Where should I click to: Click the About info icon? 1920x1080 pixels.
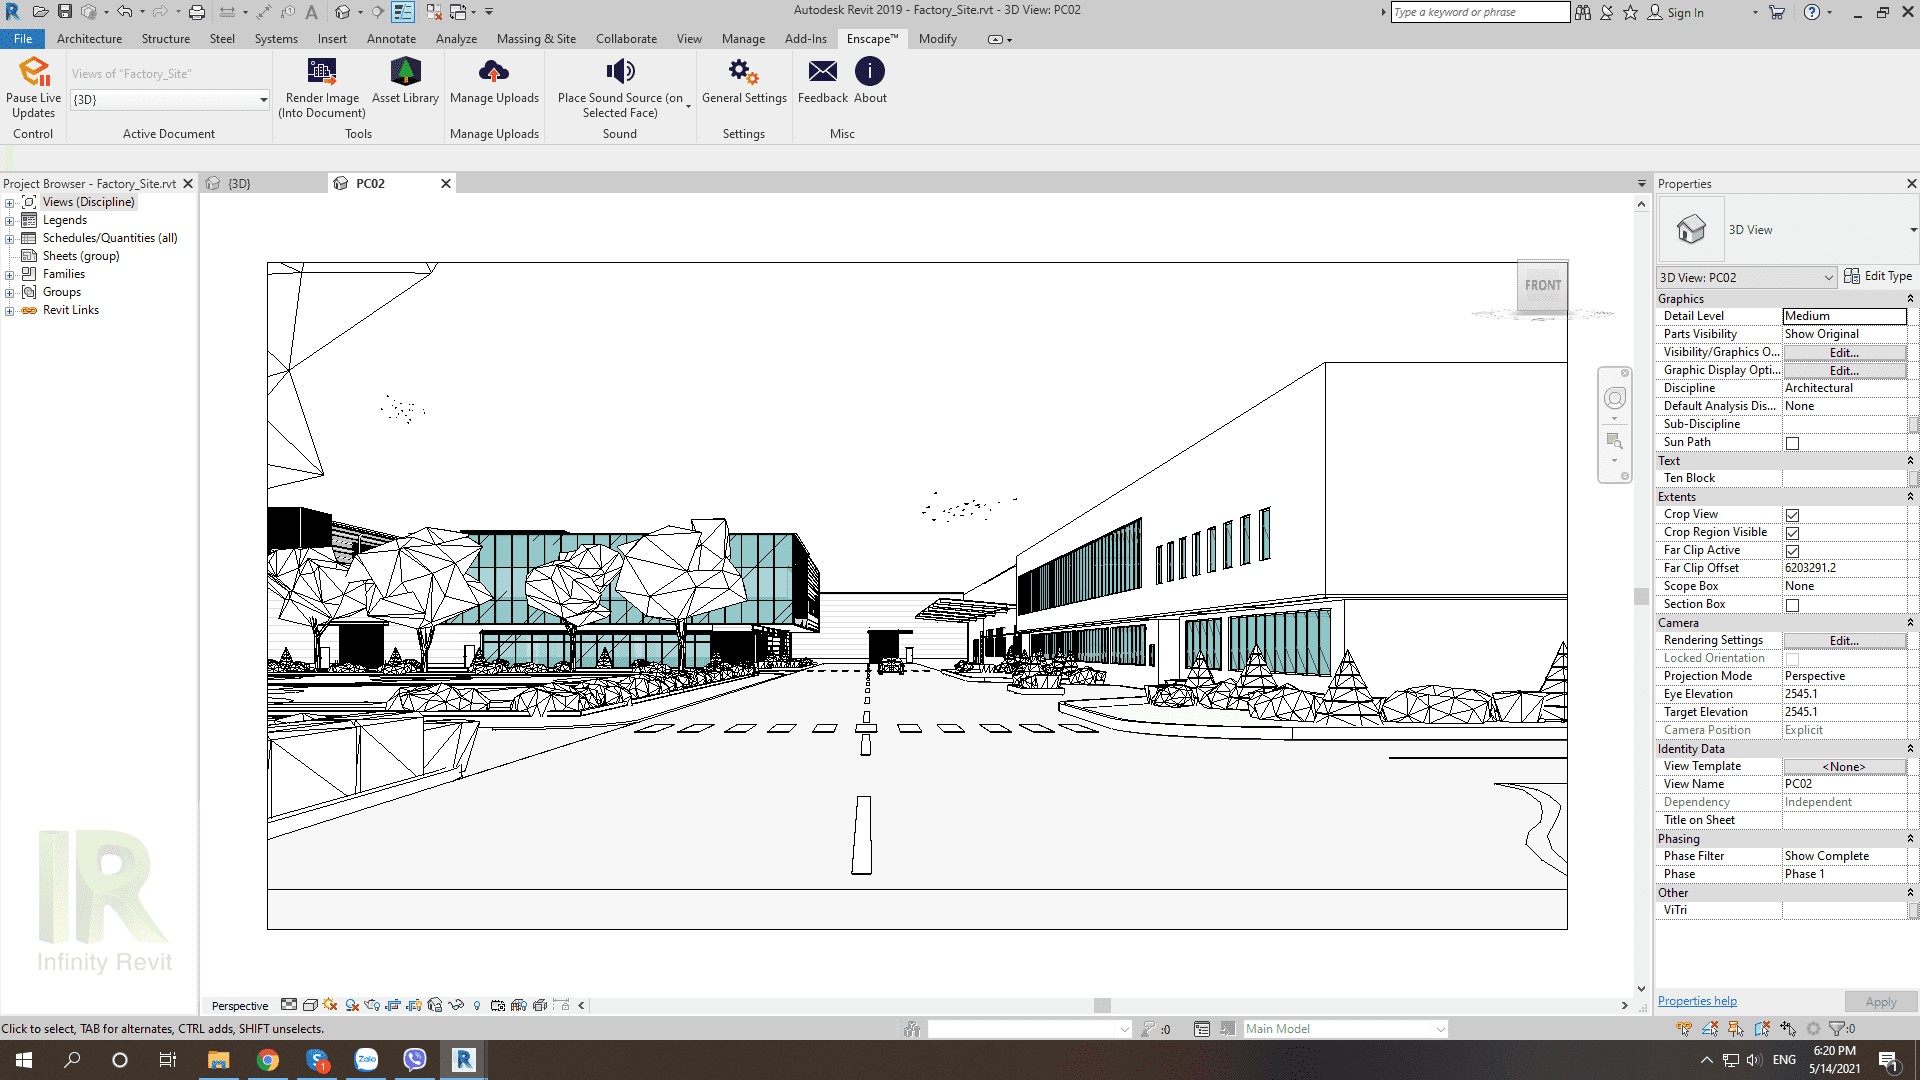[x=869, y=72]
